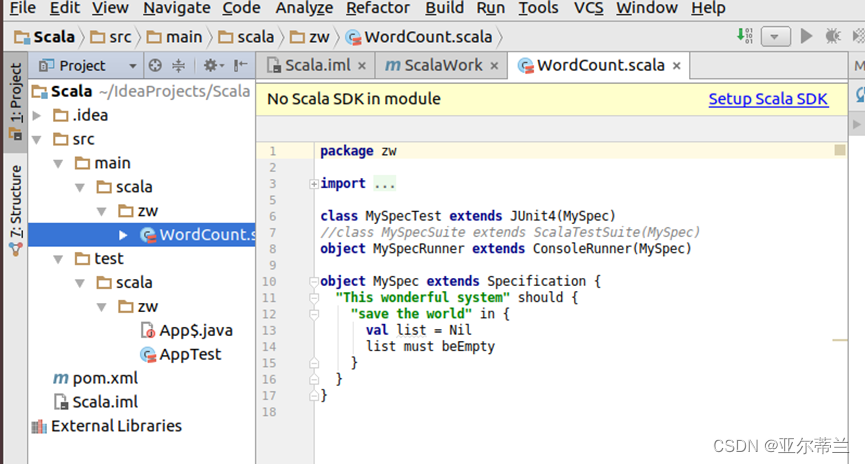Collapse the test folder arrow

[58, 259]
